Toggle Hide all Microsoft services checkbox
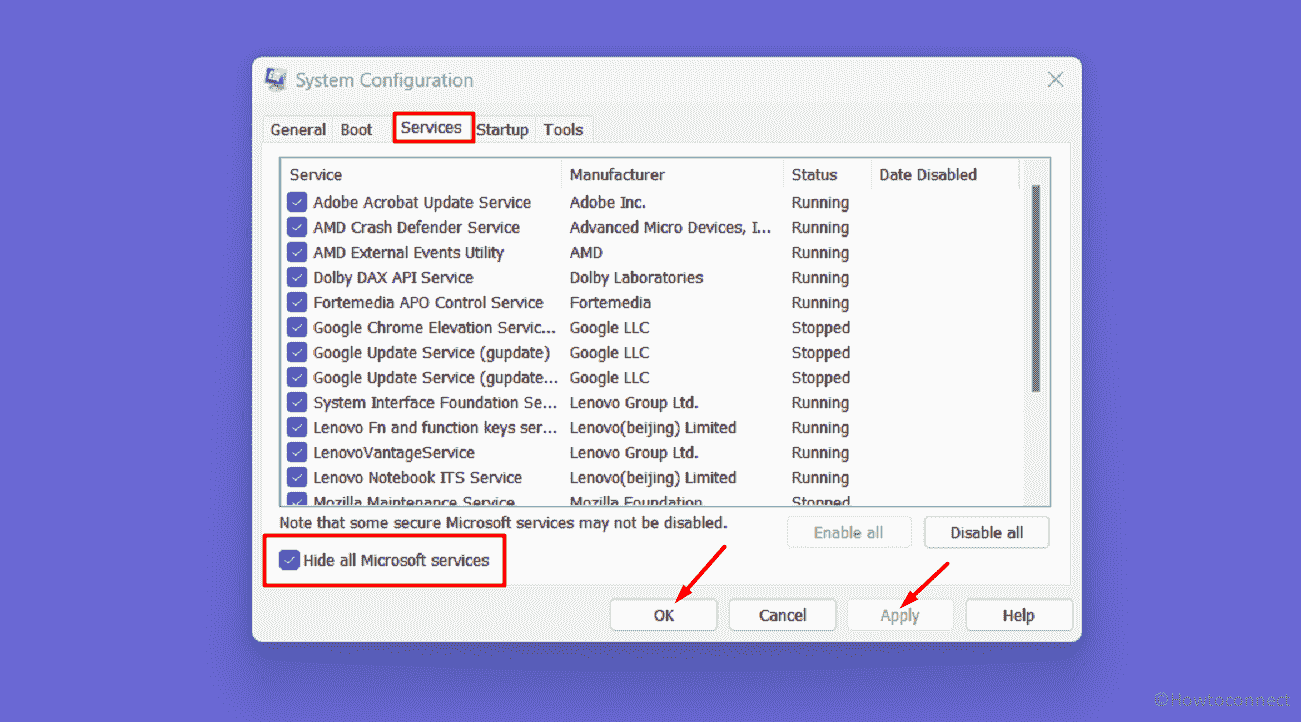The height and width of the screenshot is (722, 1301). click(x=289, y=560)
